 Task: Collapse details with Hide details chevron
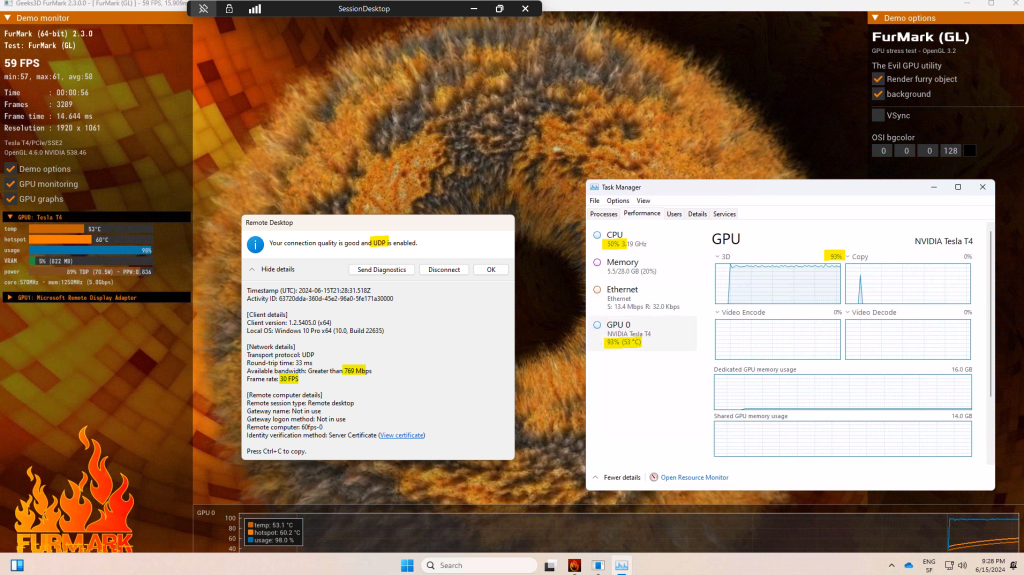pos(252,269)
